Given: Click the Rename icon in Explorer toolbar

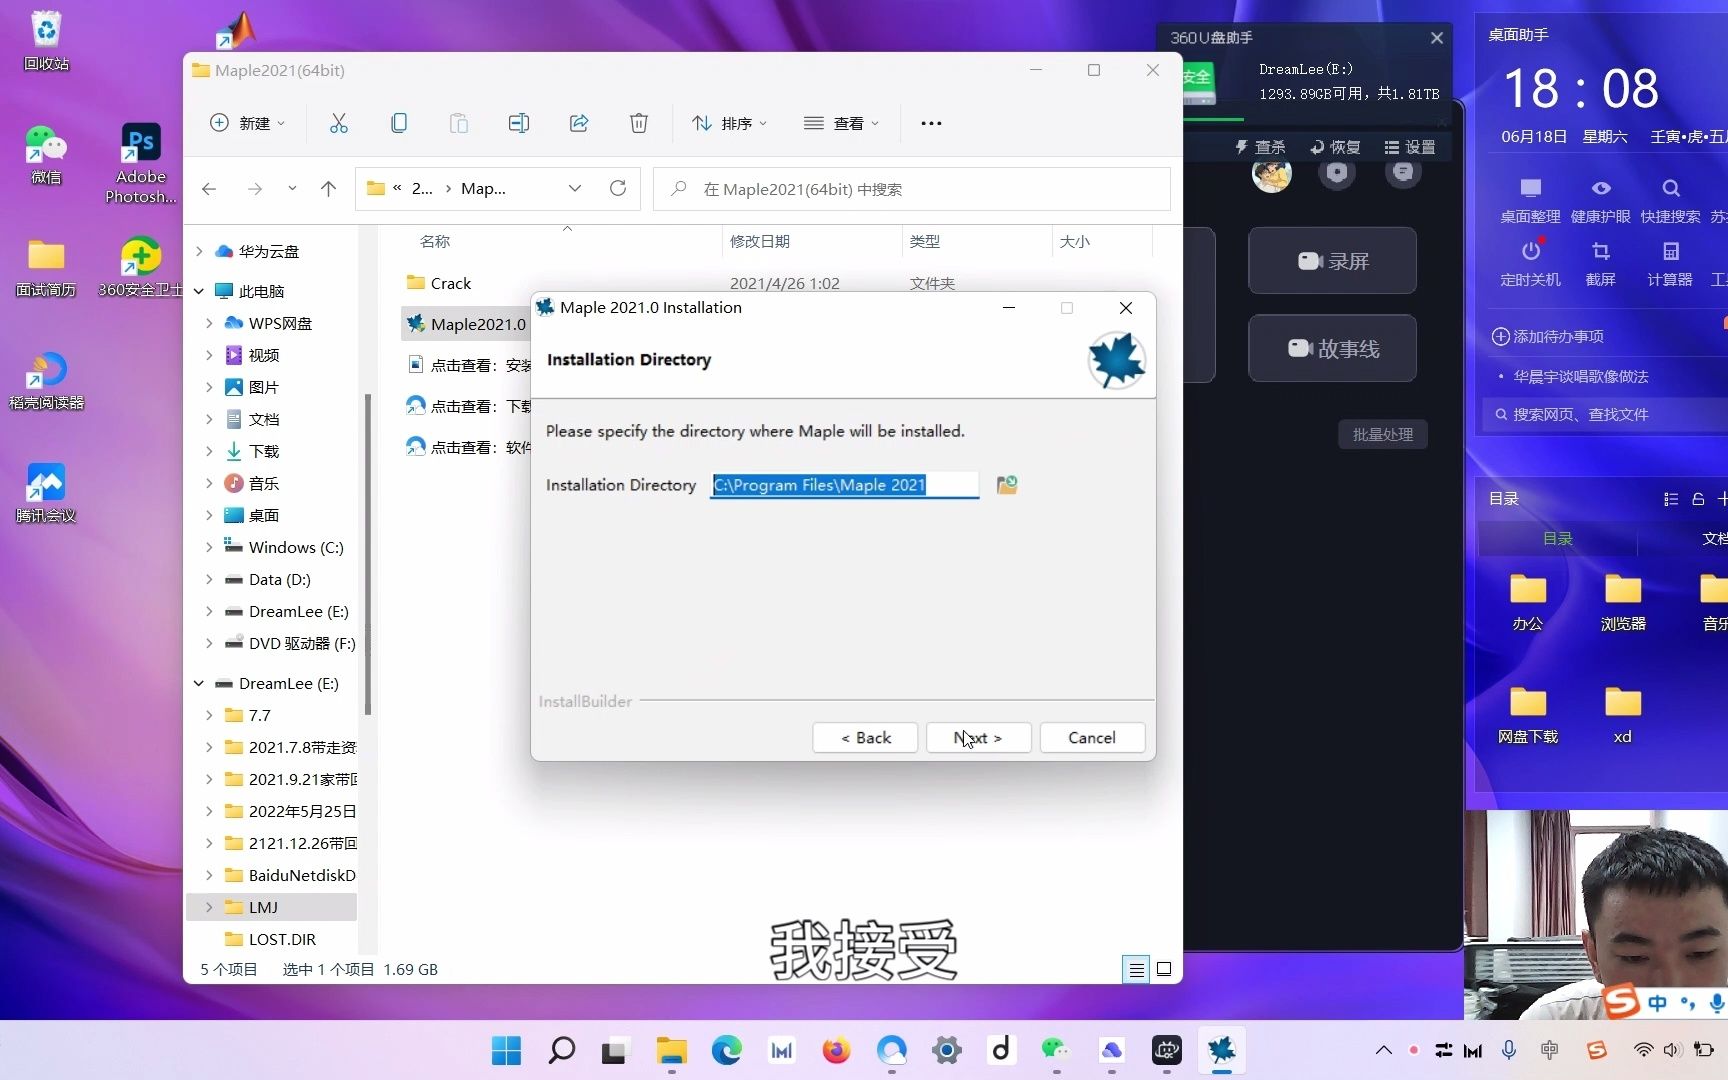Looking at the screenshot, I should (519, 123).
